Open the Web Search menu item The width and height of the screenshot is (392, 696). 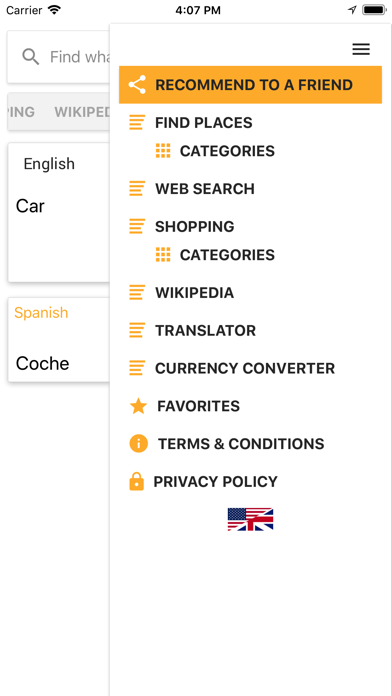tap(205, 189)
